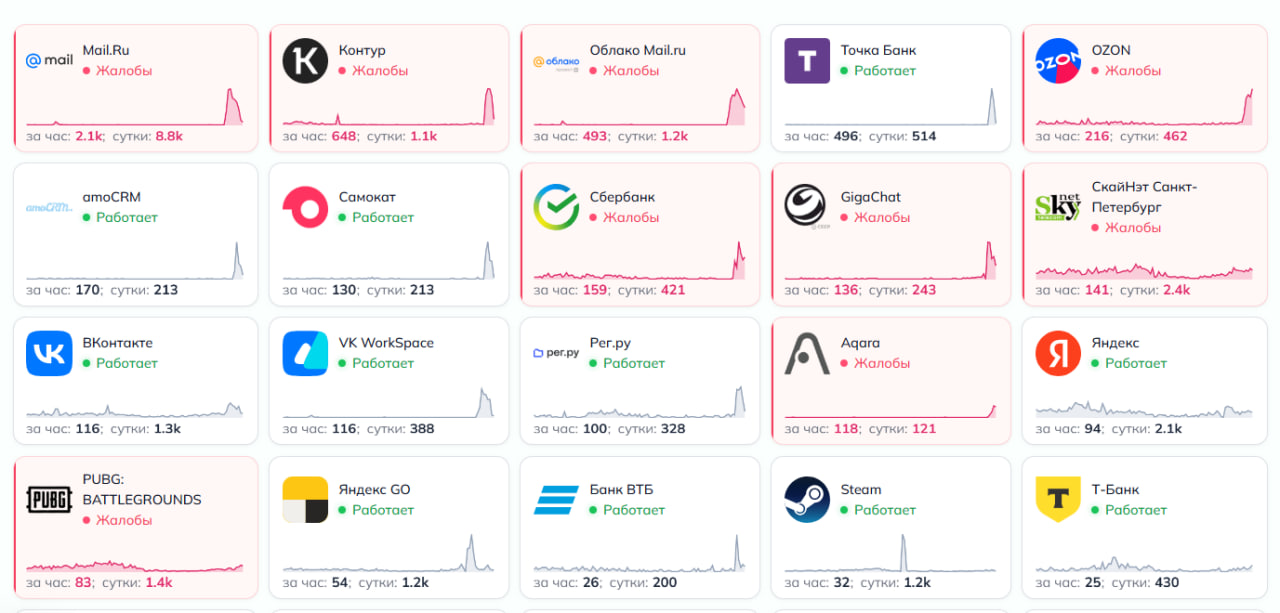1280x613 pixels.
Task: Open the Сбербанк service name link
Action: tap(622, 197)
